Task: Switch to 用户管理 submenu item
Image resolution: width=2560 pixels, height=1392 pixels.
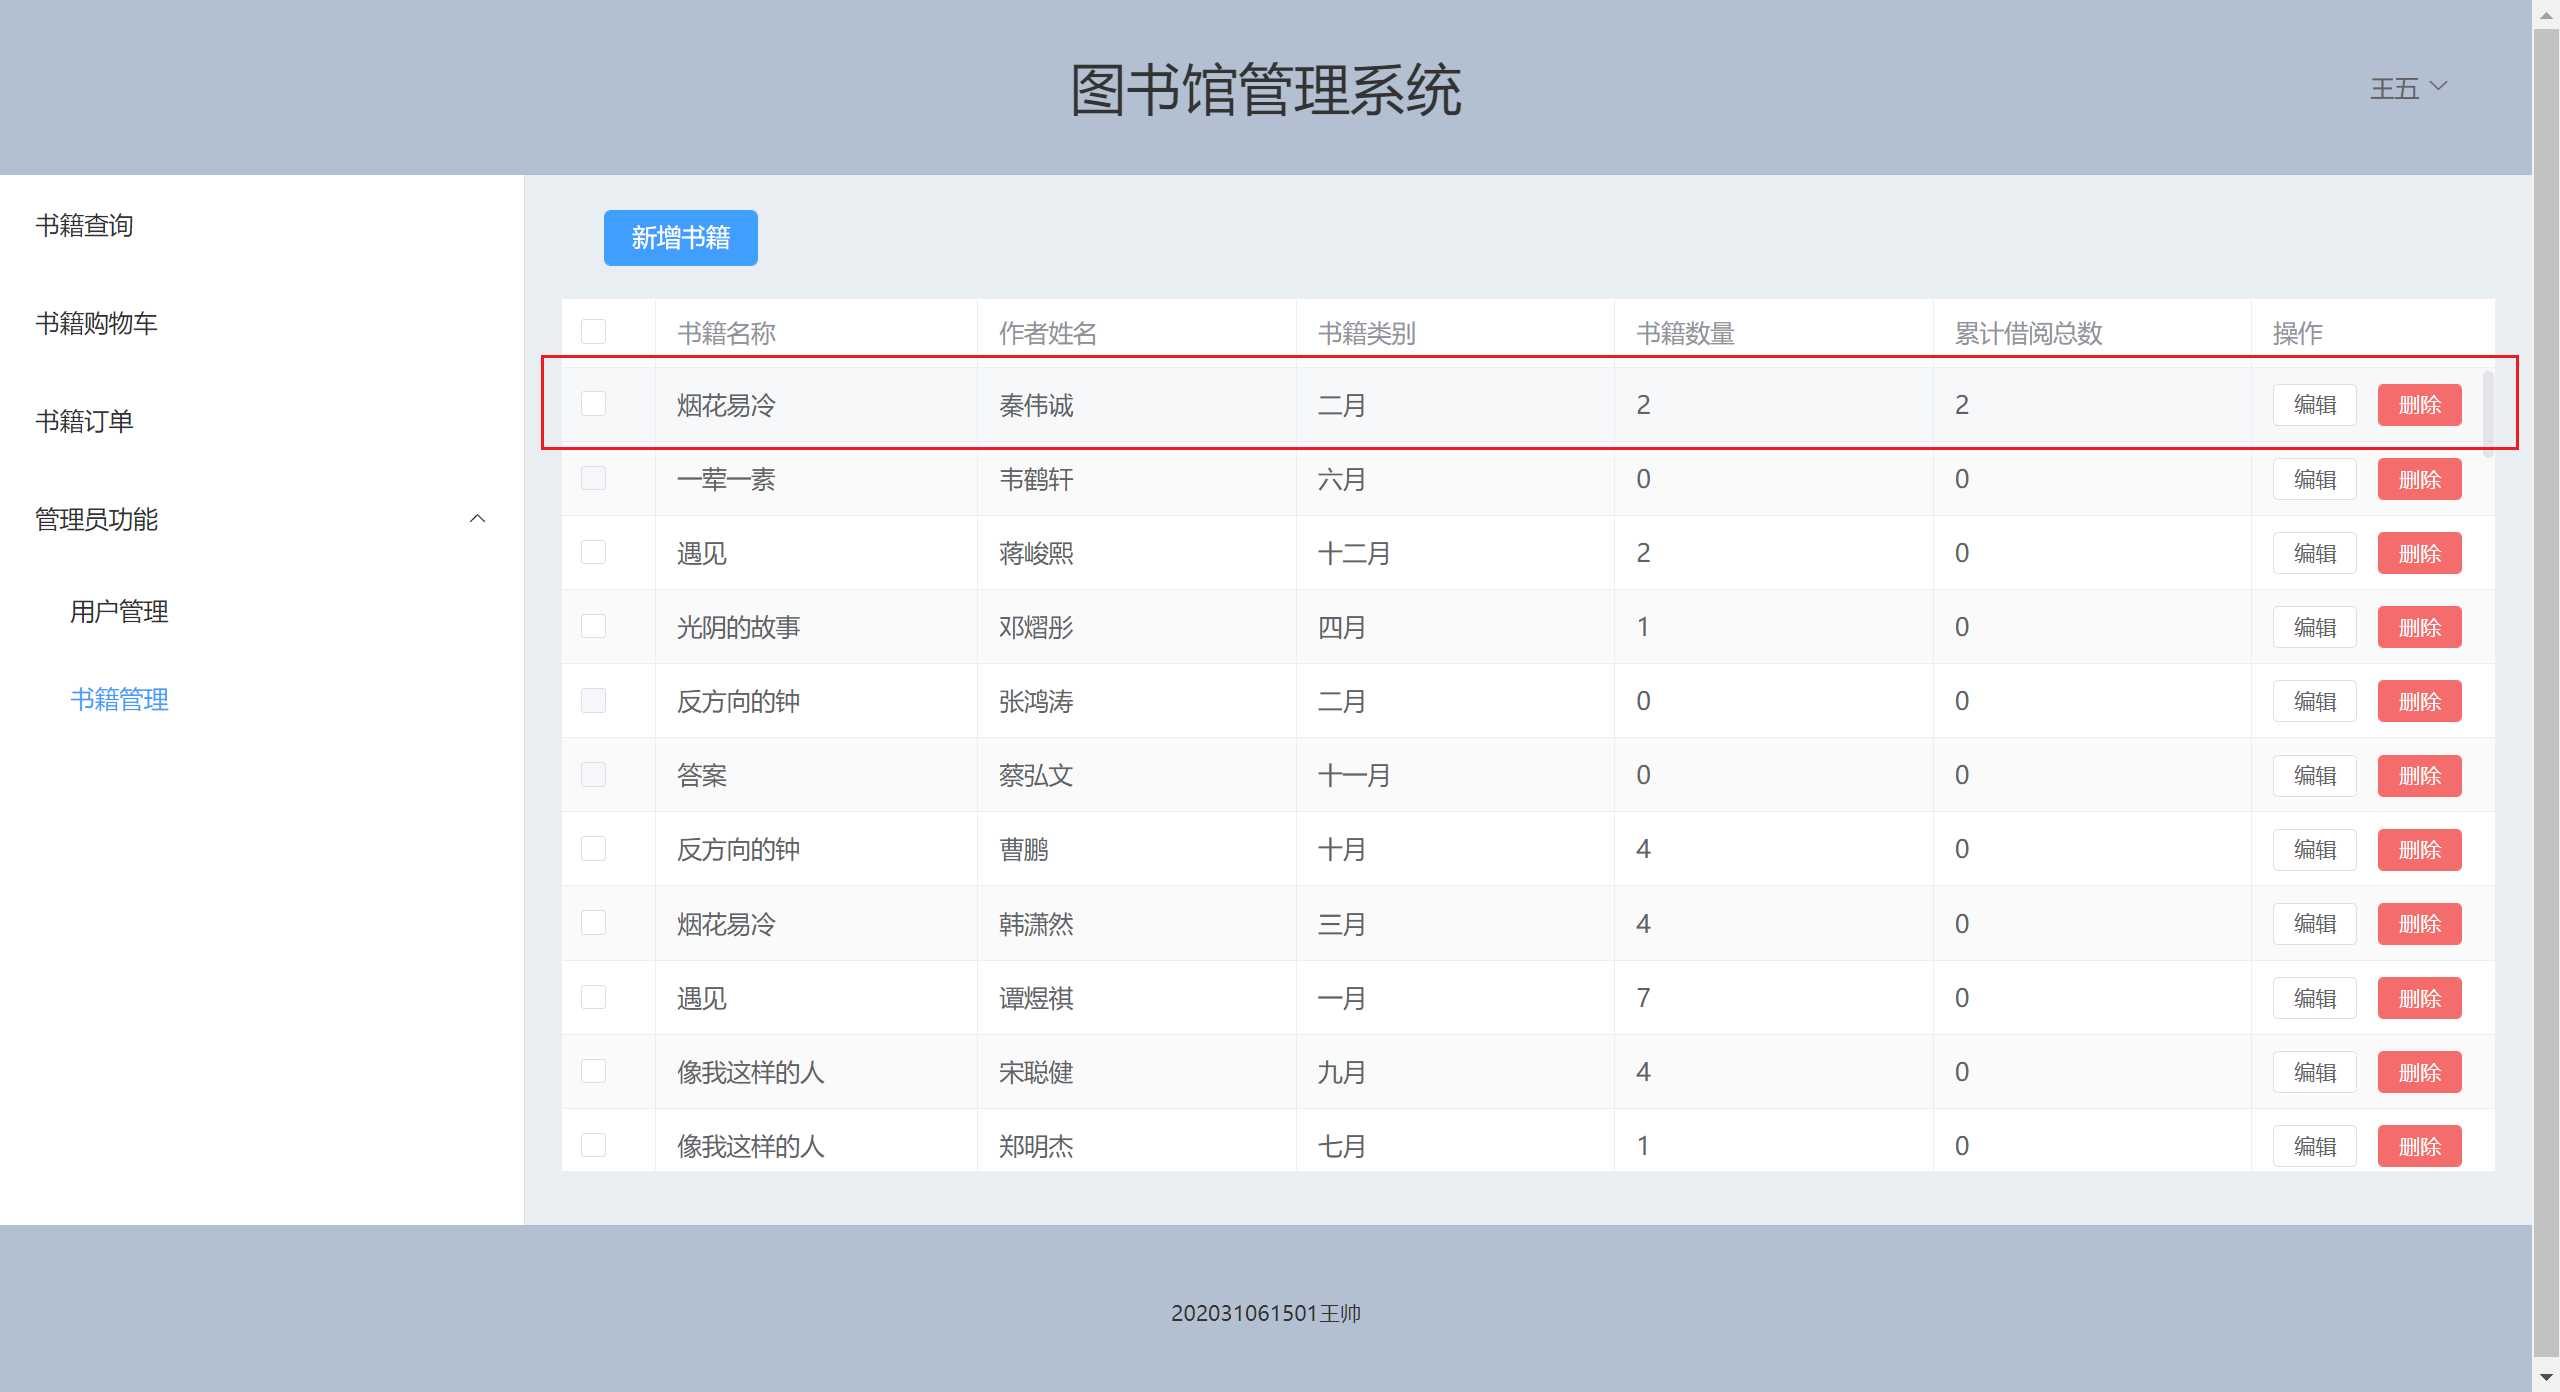Action: pyautogui.click(x=119, y=611)
